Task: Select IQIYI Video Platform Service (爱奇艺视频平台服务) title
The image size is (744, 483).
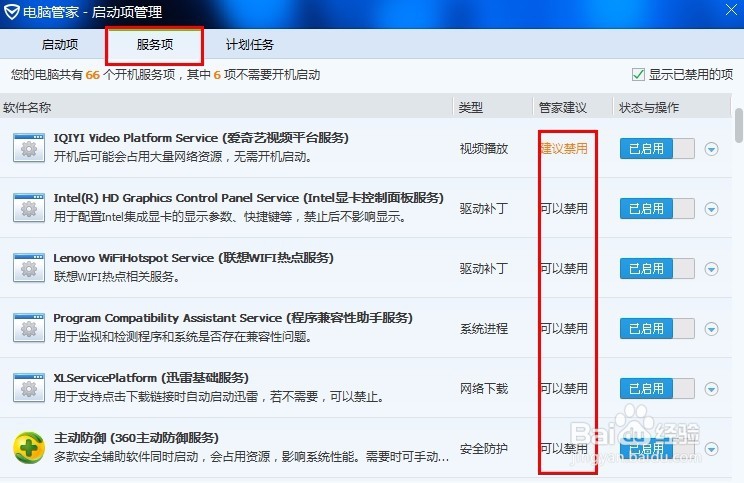Action: pyautogui.click(x=201, y=138)
